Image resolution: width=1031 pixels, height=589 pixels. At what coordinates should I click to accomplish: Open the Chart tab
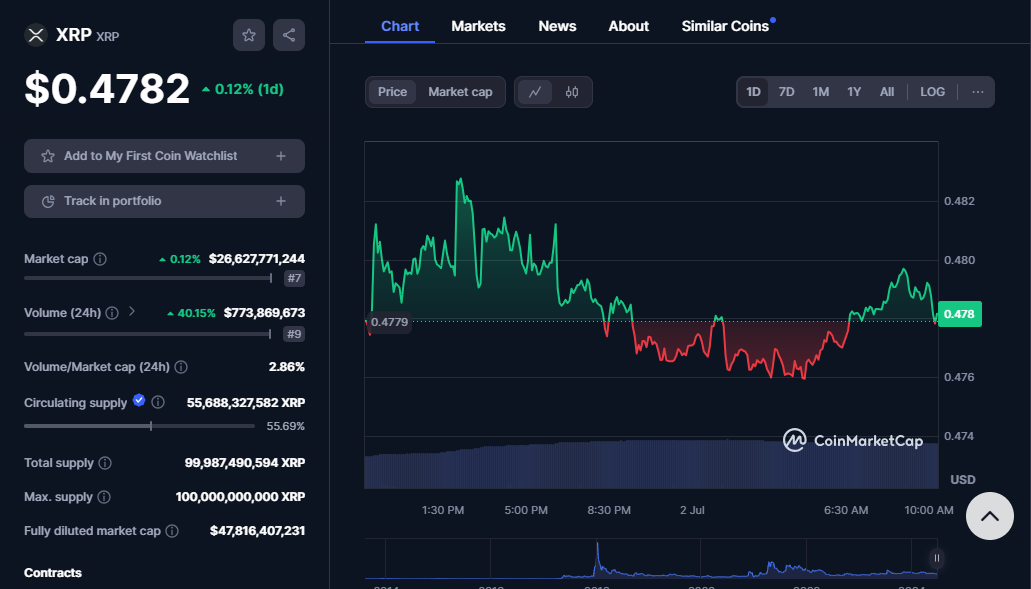[x=400, y=26]
